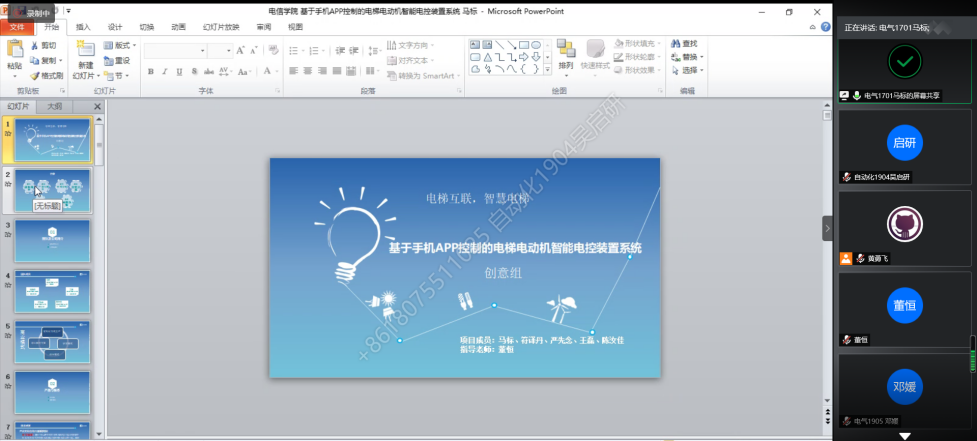Open the Slide Show (幻灯片放映) tab
Image resolution: width=977 pixels, height=441 pixels.
221,27
